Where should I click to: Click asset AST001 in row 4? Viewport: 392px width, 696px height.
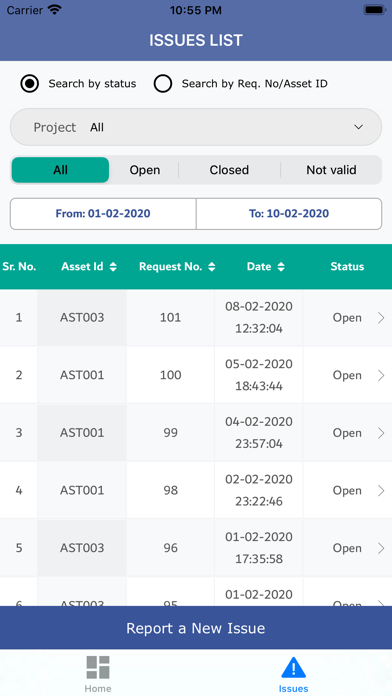[82, 490]
